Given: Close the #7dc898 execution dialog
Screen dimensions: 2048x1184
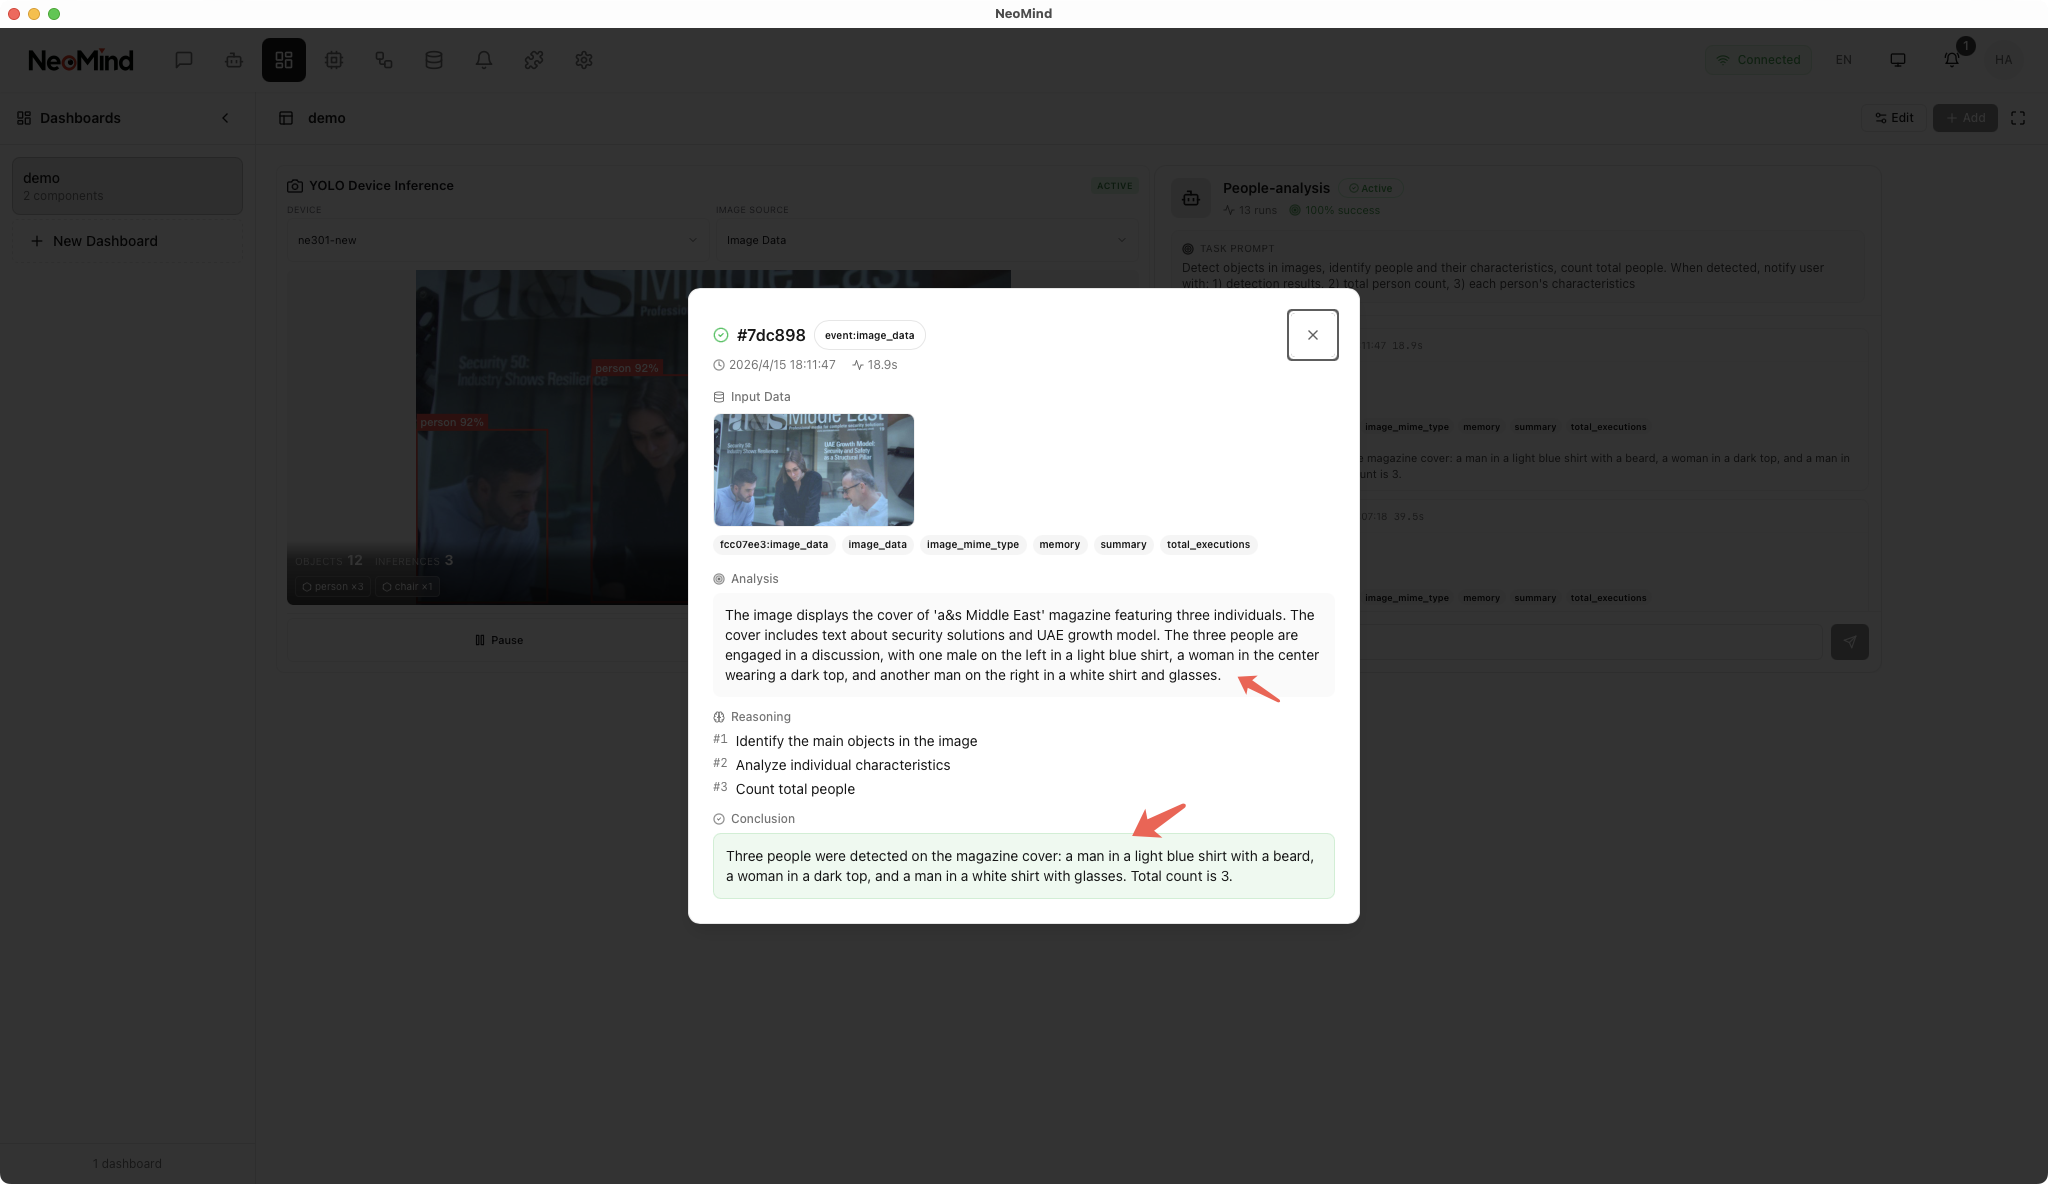Looking at the screenshot, I should click(x=1312, y=335).
